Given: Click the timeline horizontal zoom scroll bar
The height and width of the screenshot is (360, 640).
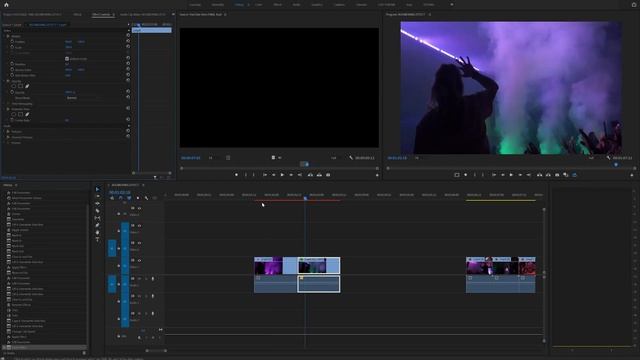Looking at the screenshot, I should pos(156,350).
